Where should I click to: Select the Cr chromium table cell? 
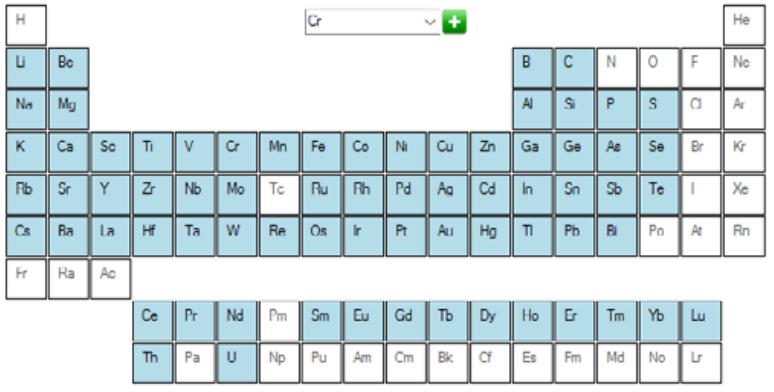pyautogui.click(x=237, y=152)
